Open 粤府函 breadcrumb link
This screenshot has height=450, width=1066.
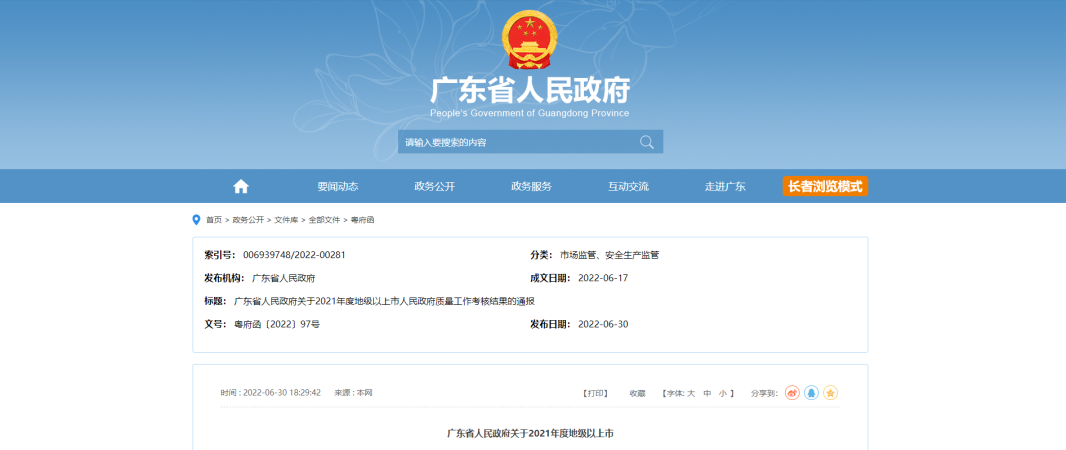[x=362, y=220]
